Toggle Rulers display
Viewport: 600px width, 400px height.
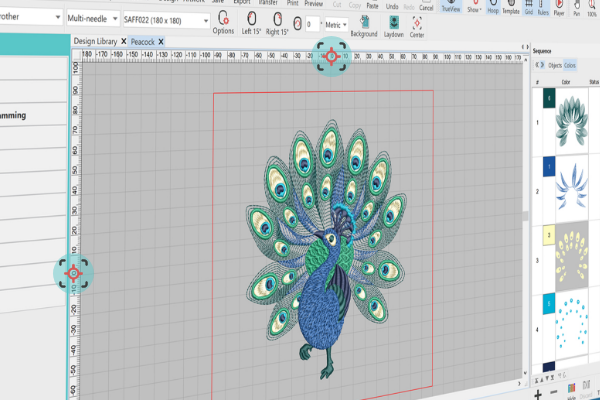coord(543,8)
